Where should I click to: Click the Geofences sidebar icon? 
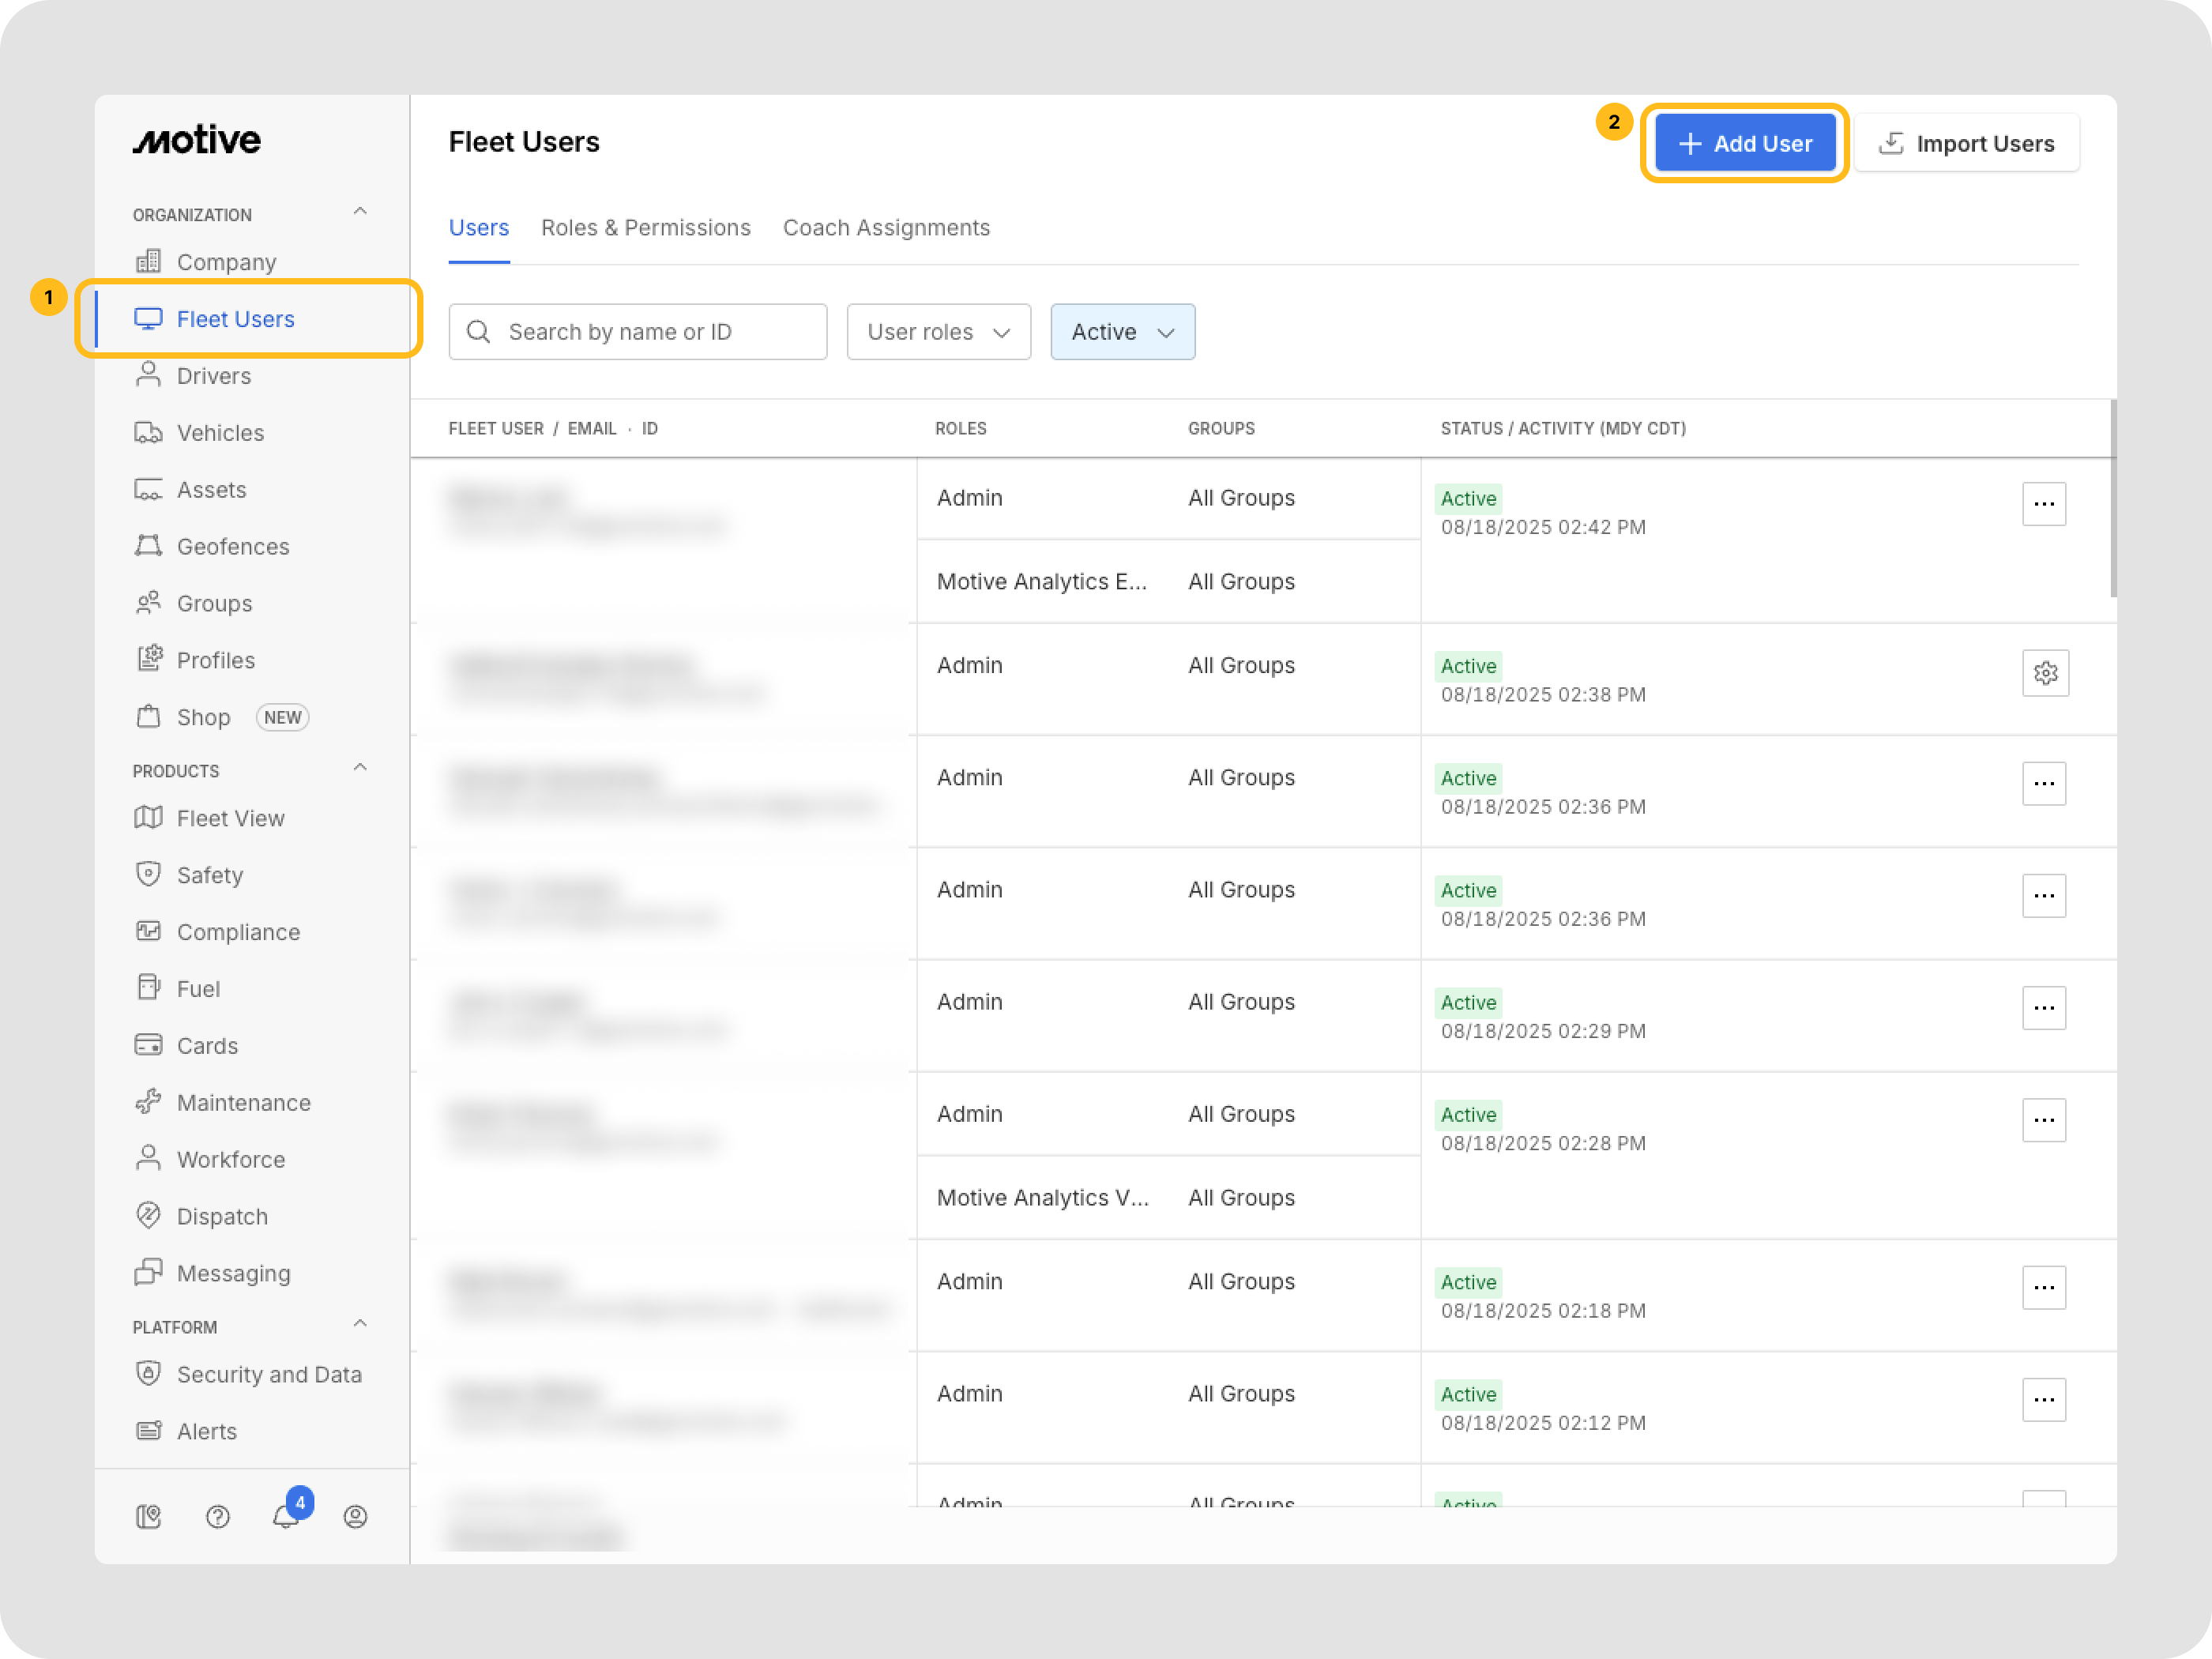[x=148, y=546]
